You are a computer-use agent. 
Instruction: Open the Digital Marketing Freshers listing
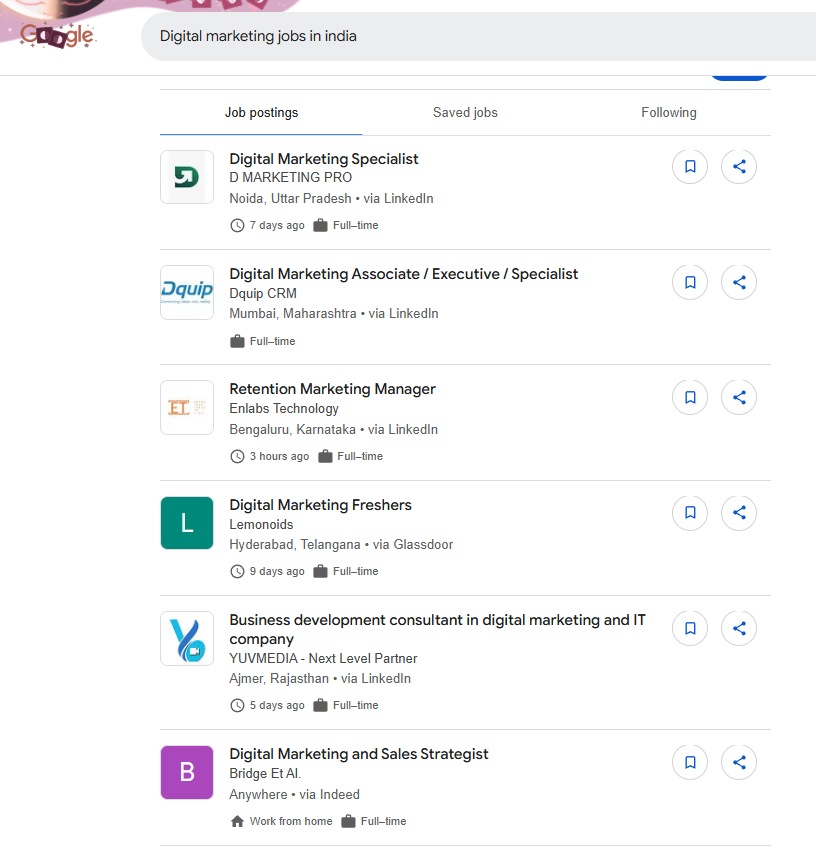[320, 505]
